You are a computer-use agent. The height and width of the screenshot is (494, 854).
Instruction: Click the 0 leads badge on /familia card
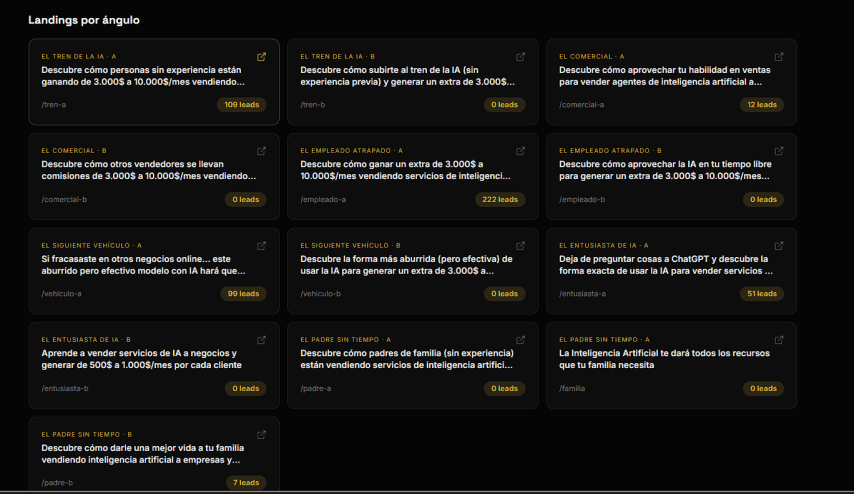[x=764, y=388]
